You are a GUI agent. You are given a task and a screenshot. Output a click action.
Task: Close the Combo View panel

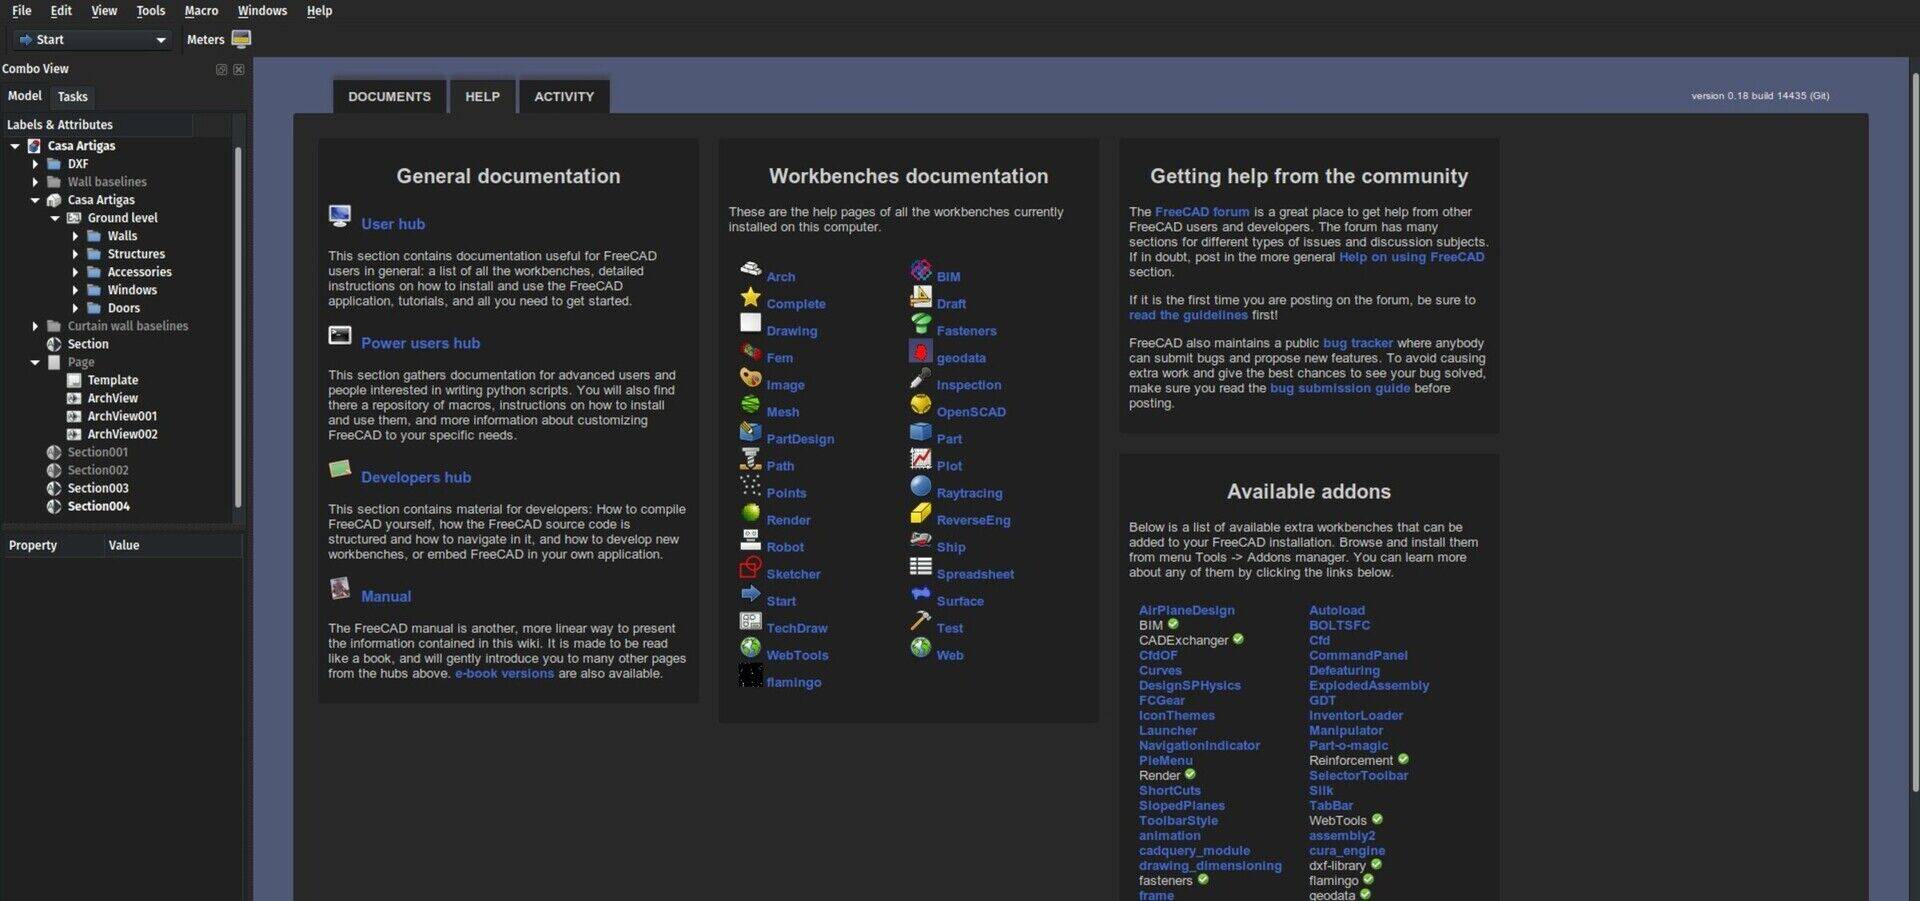tap(239, 69)
